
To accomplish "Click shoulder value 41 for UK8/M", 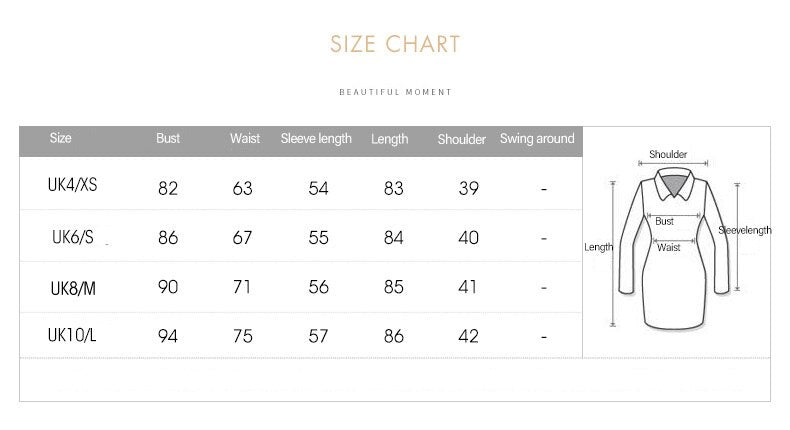I will (x=468, y=288).
